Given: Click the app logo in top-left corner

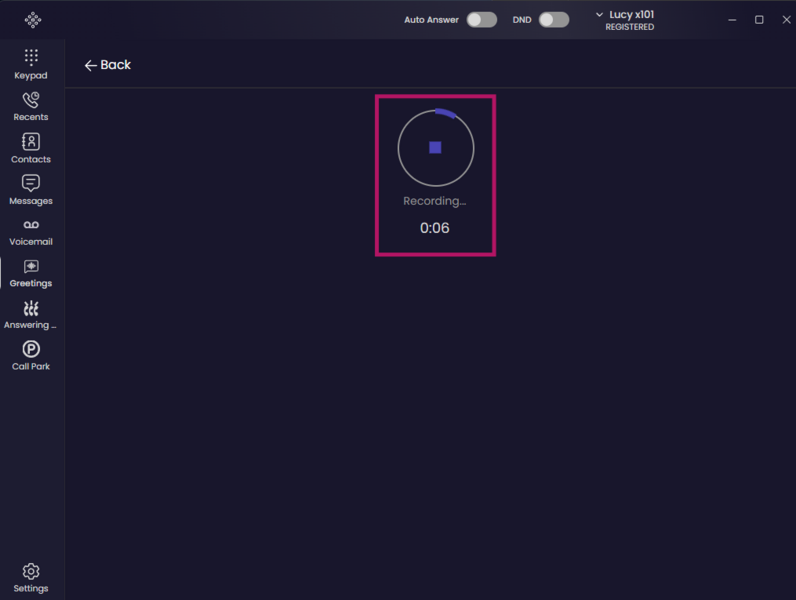Looking at the screenshot, I should tap(33, 20).
